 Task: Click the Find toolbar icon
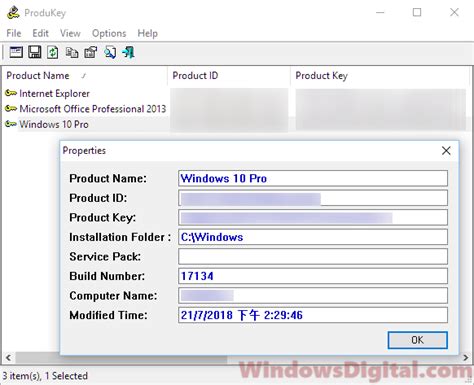coord(110,52)
